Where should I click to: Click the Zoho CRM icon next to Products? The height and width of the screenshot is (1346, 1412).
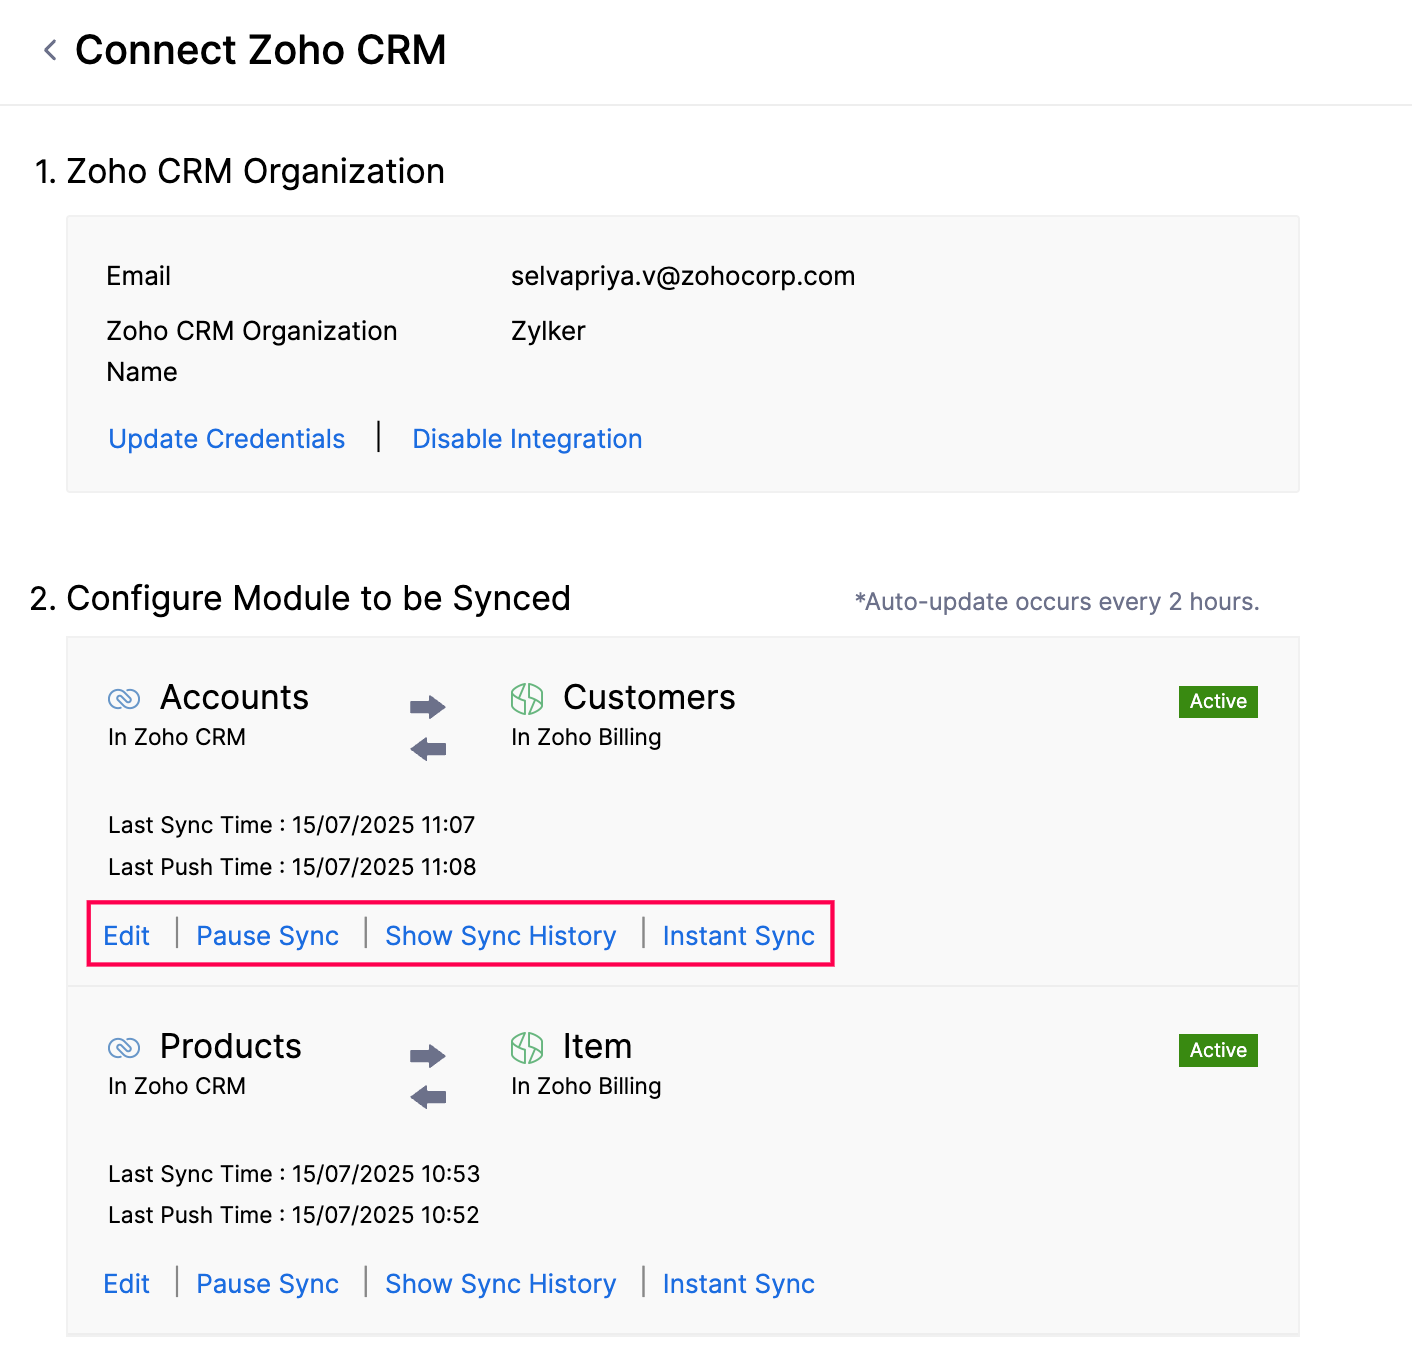pos(124,1047)
